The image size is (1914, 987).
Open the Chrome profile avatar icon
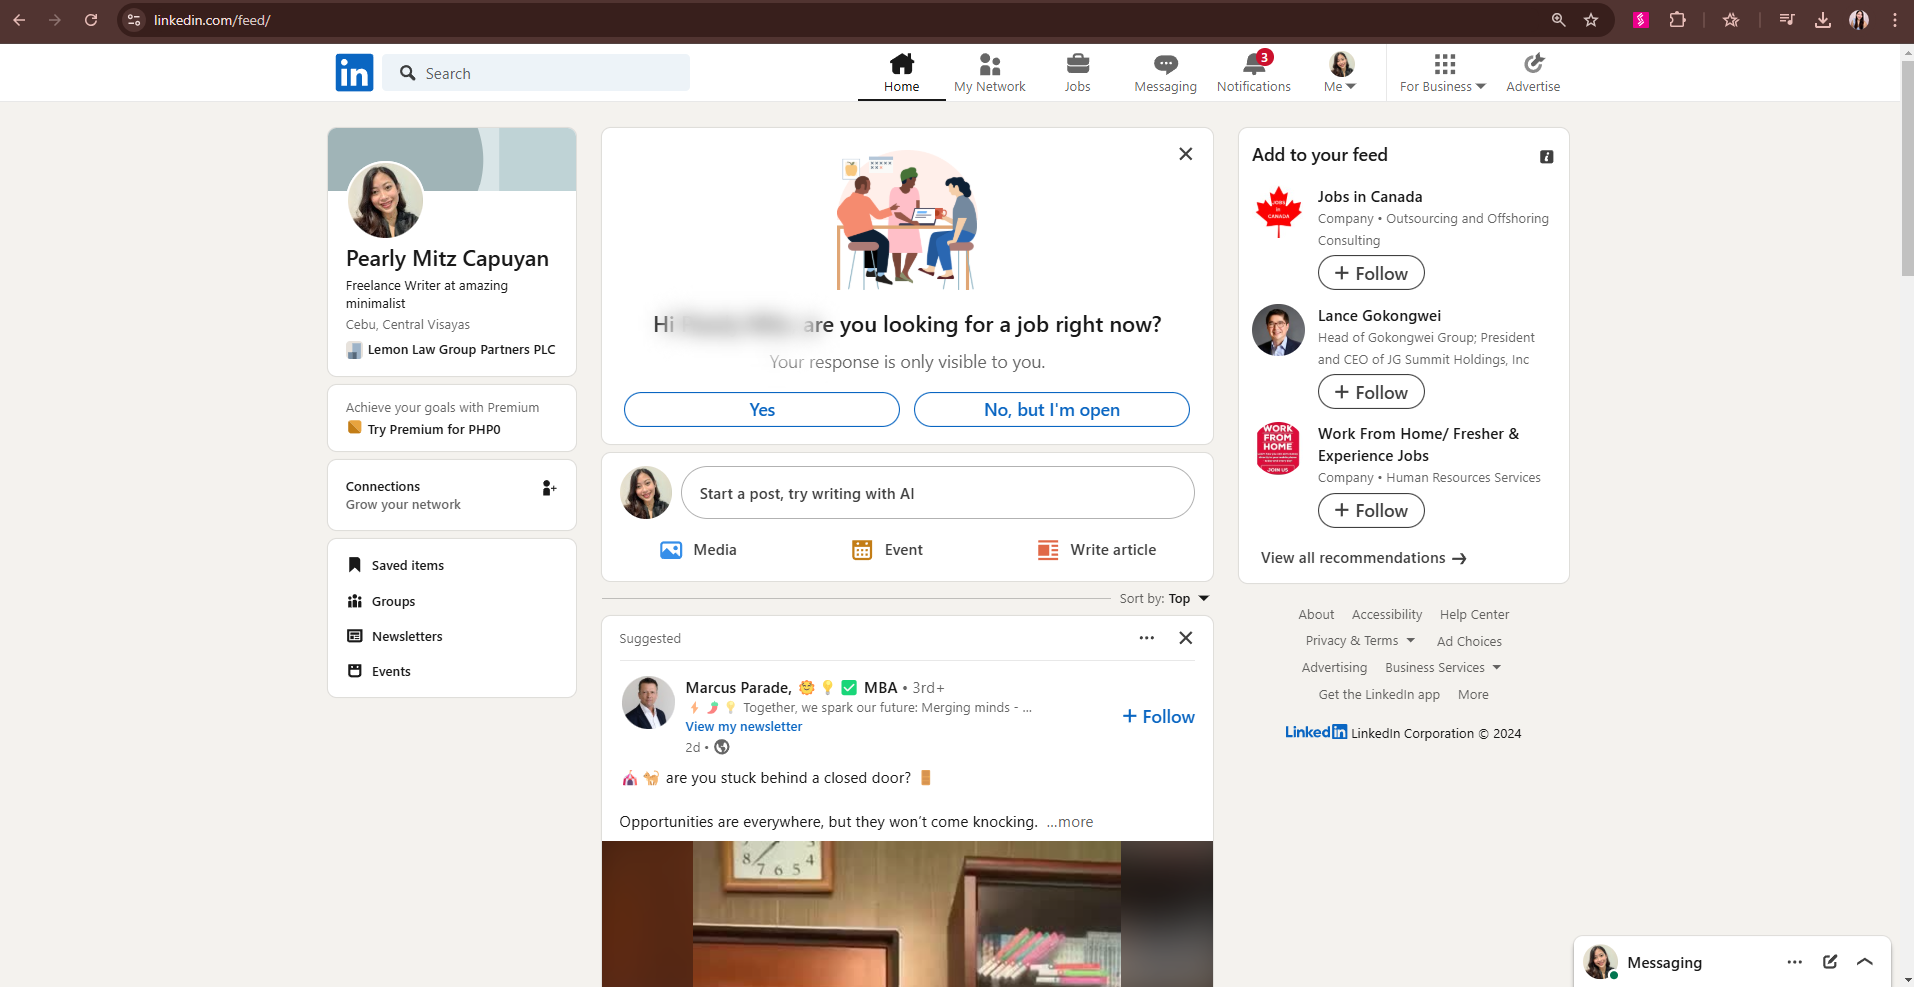point(1859,20)
